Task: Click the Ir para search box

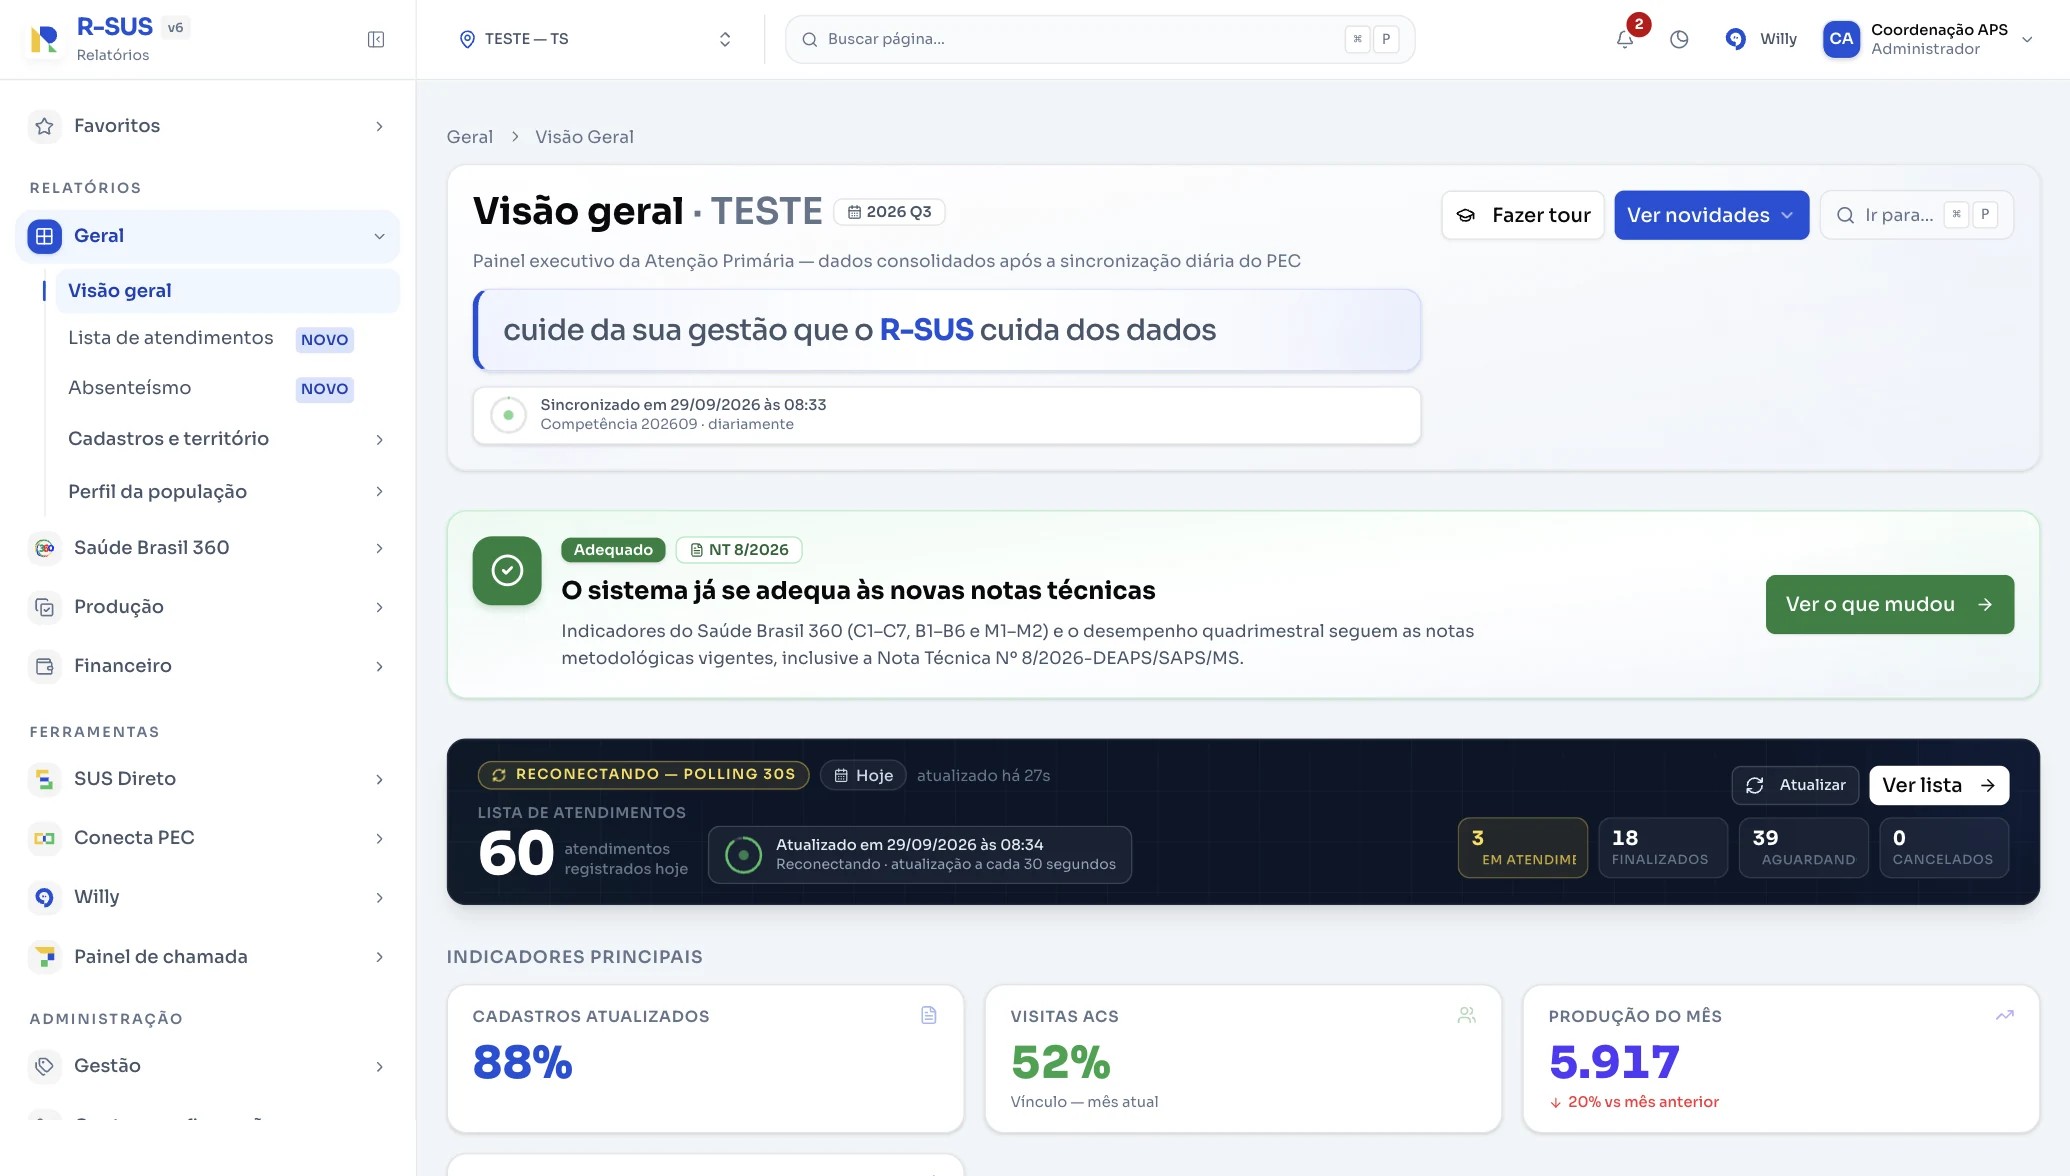Action: (x=1916, y=215)
